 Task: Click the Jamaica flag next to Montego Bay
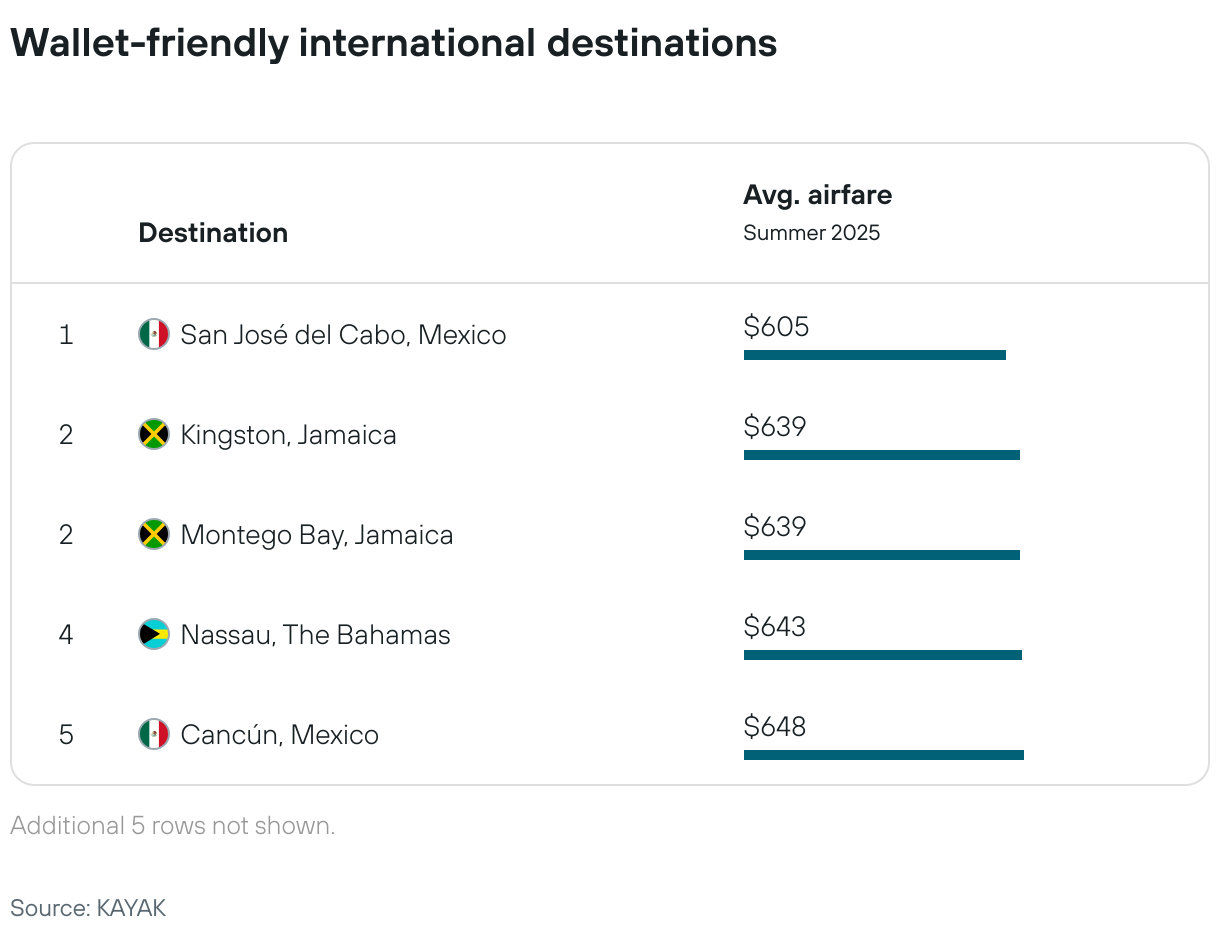(154, 534)
